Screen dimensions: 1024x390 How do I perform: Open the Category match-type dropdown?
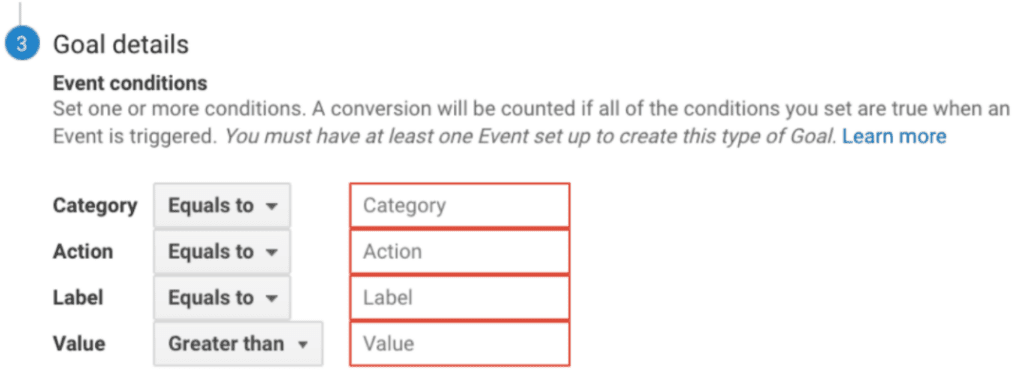[222, 206]
